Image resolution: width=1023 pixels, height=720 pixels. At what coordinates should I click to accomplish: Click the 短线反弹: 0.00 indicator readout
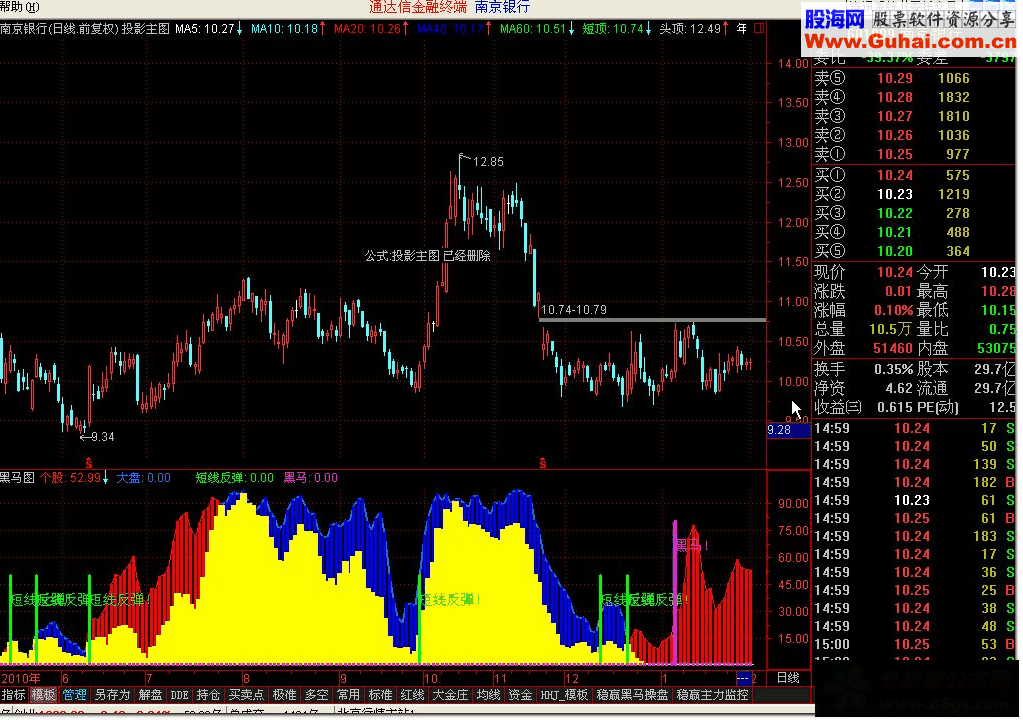[235, 478]
